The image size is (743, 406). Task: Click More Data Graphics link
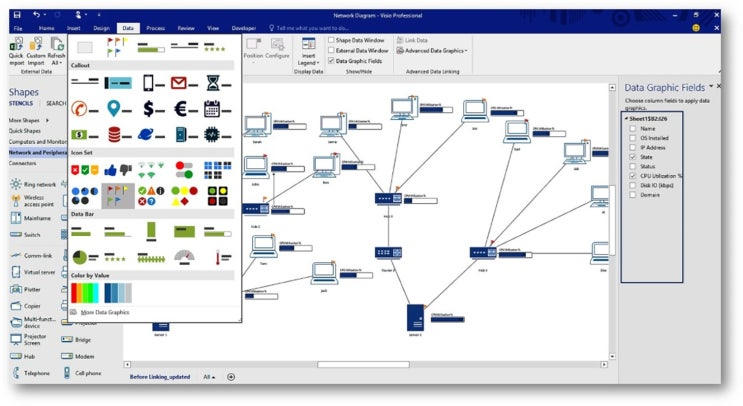[105, 312]
